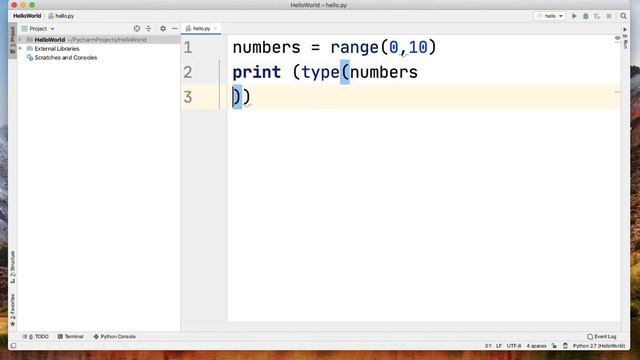Expand the HelloWorld project root
The height and width of the screenshot is (360, 640).
tap(20, 40)
